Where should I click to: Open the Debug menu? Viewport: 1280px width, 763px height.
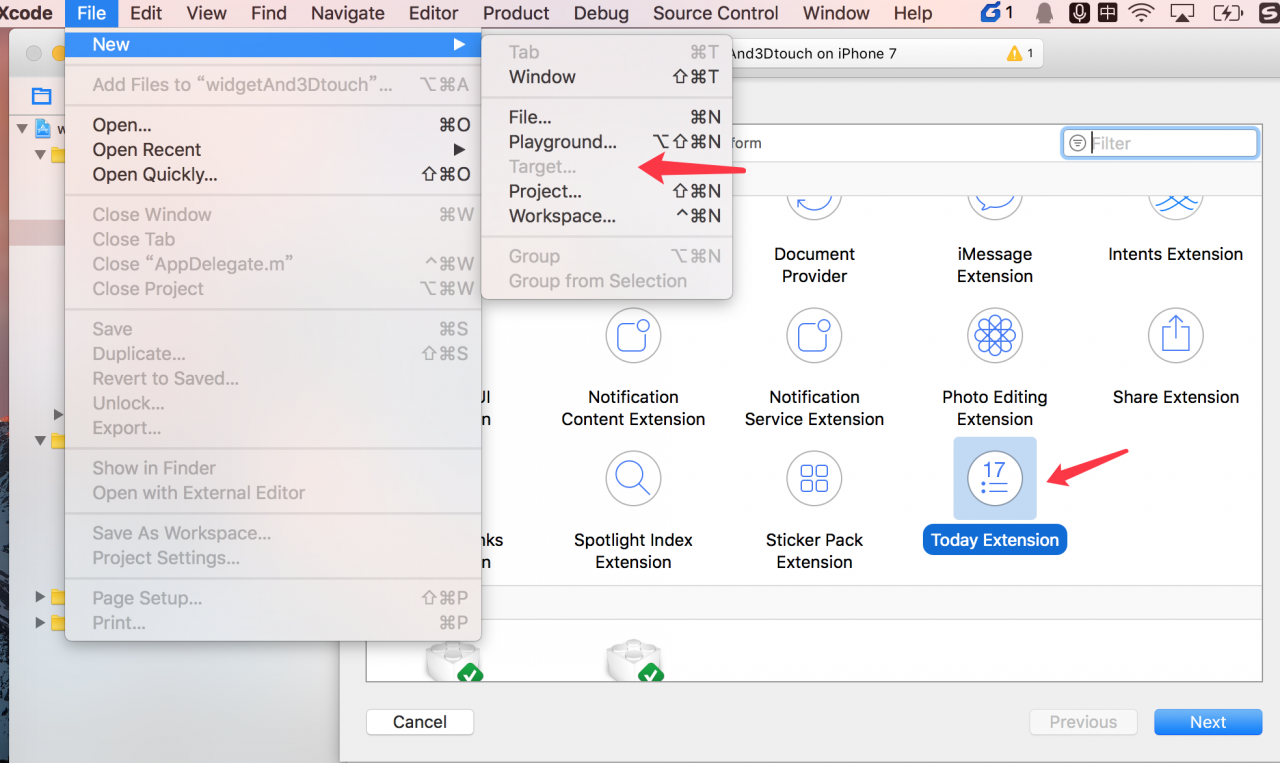601,13
